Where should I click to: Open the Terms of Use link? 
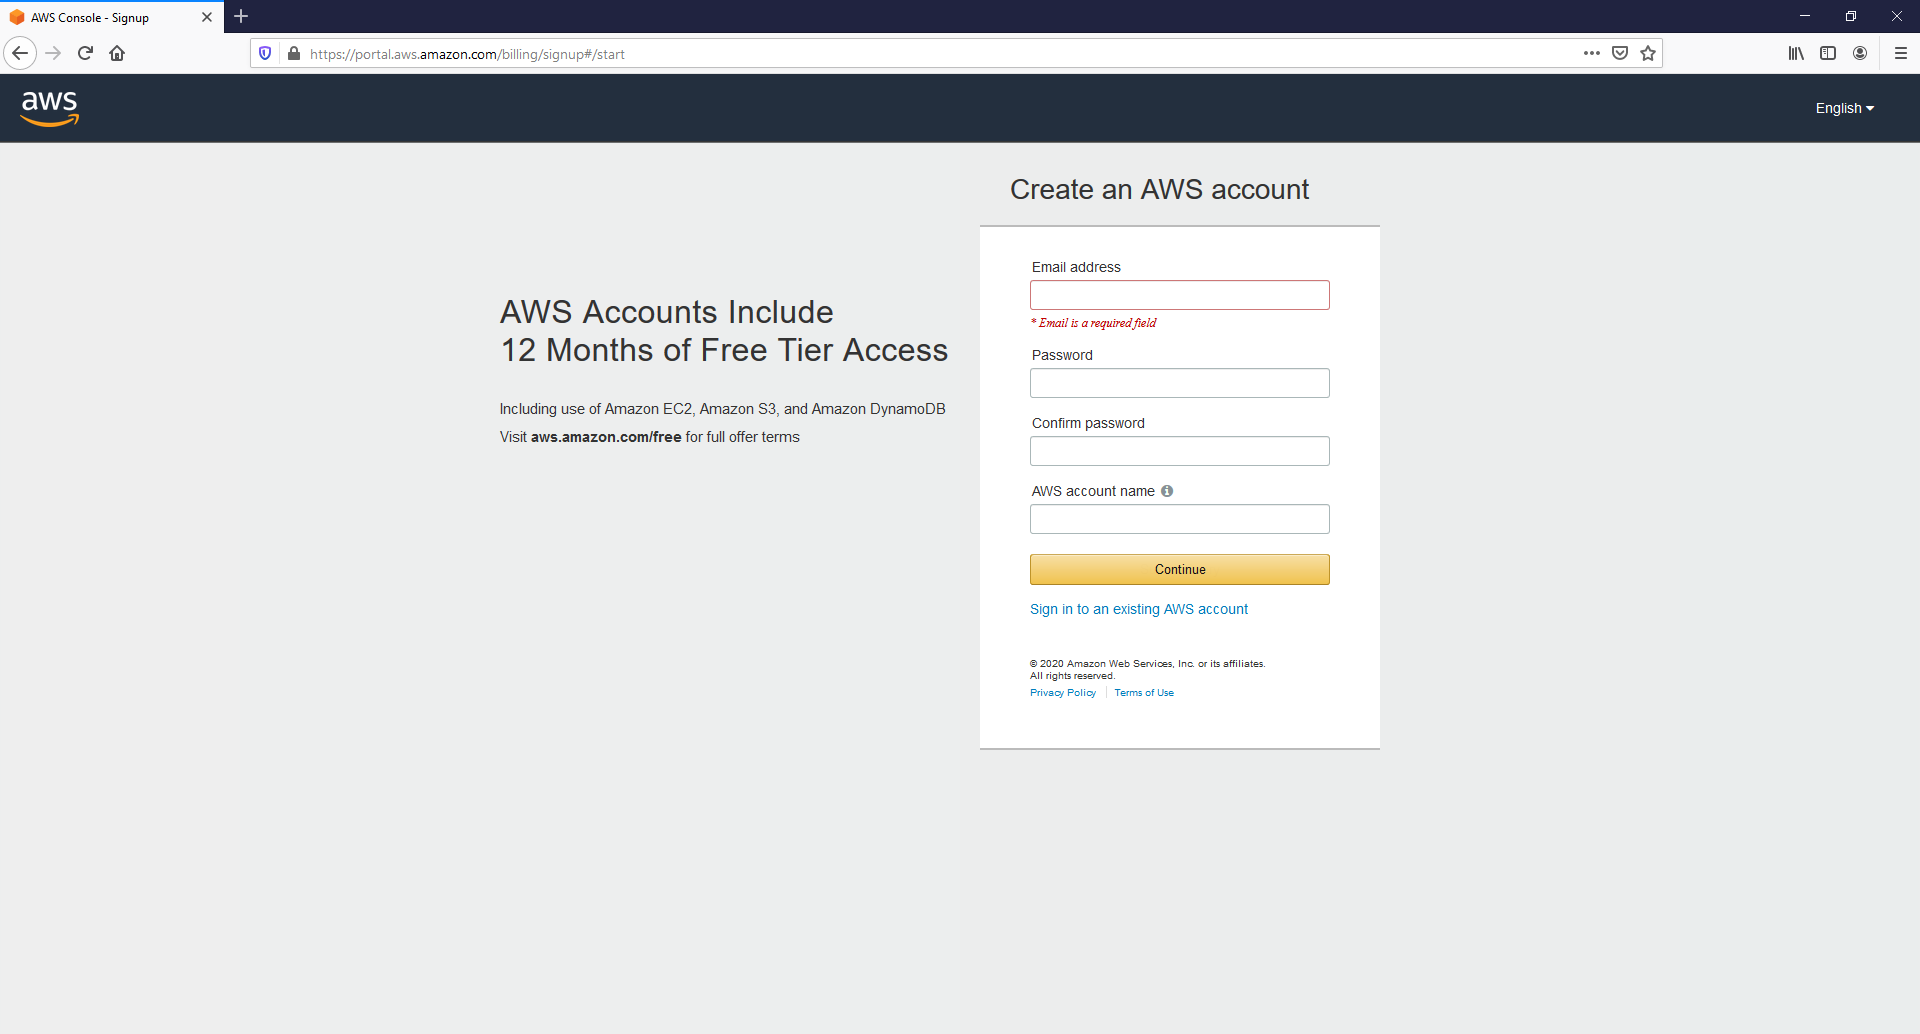click(1144, 693)
